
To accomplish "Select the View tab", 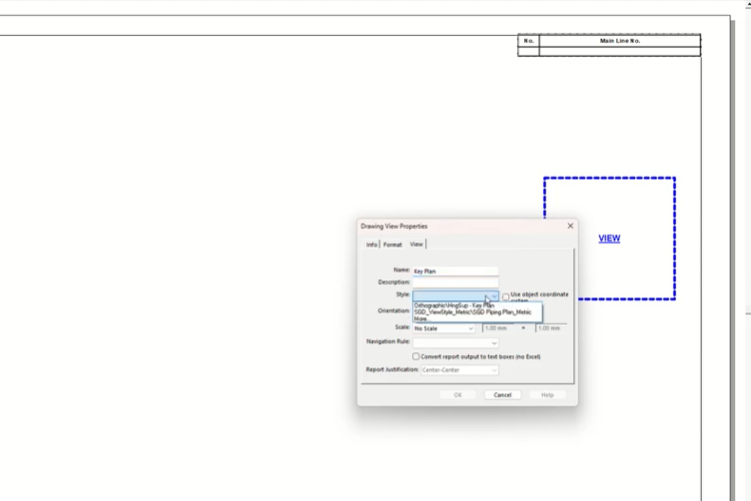I will coord(416,244).
